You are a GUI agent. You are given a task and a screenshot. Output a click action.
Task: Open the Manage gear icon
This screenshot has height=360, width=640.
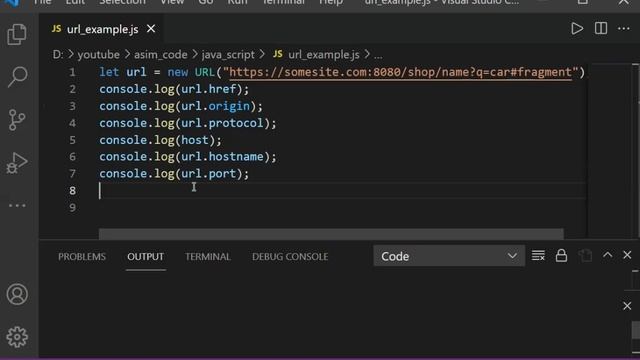coord(17,337)
